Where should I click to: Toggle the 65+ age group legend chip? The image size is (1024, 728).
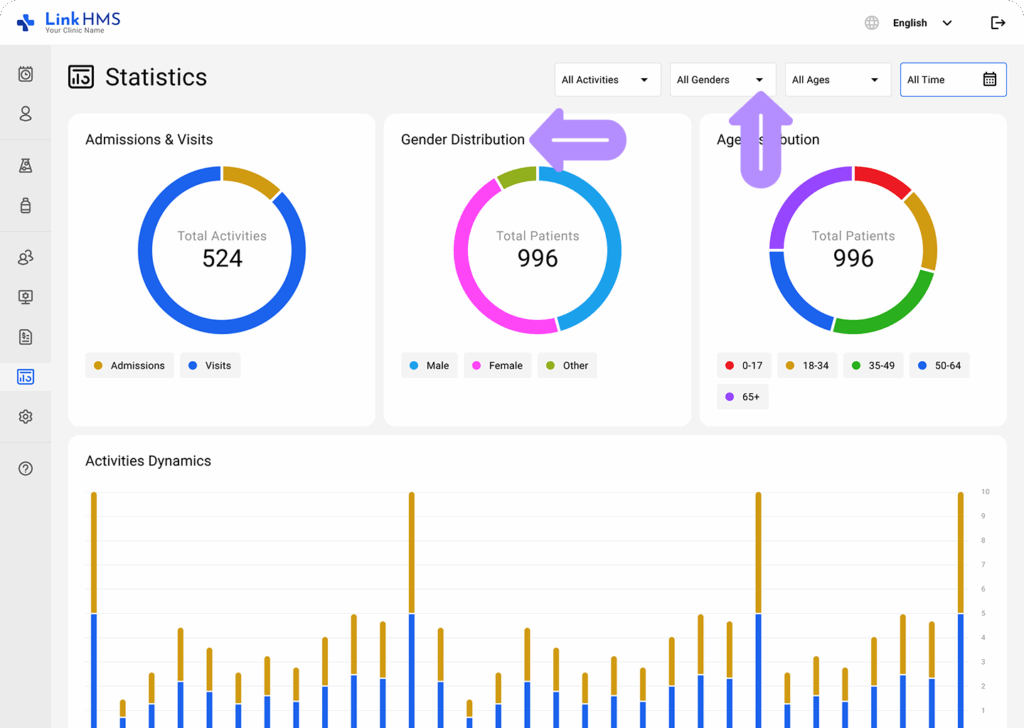pos(742,396)
